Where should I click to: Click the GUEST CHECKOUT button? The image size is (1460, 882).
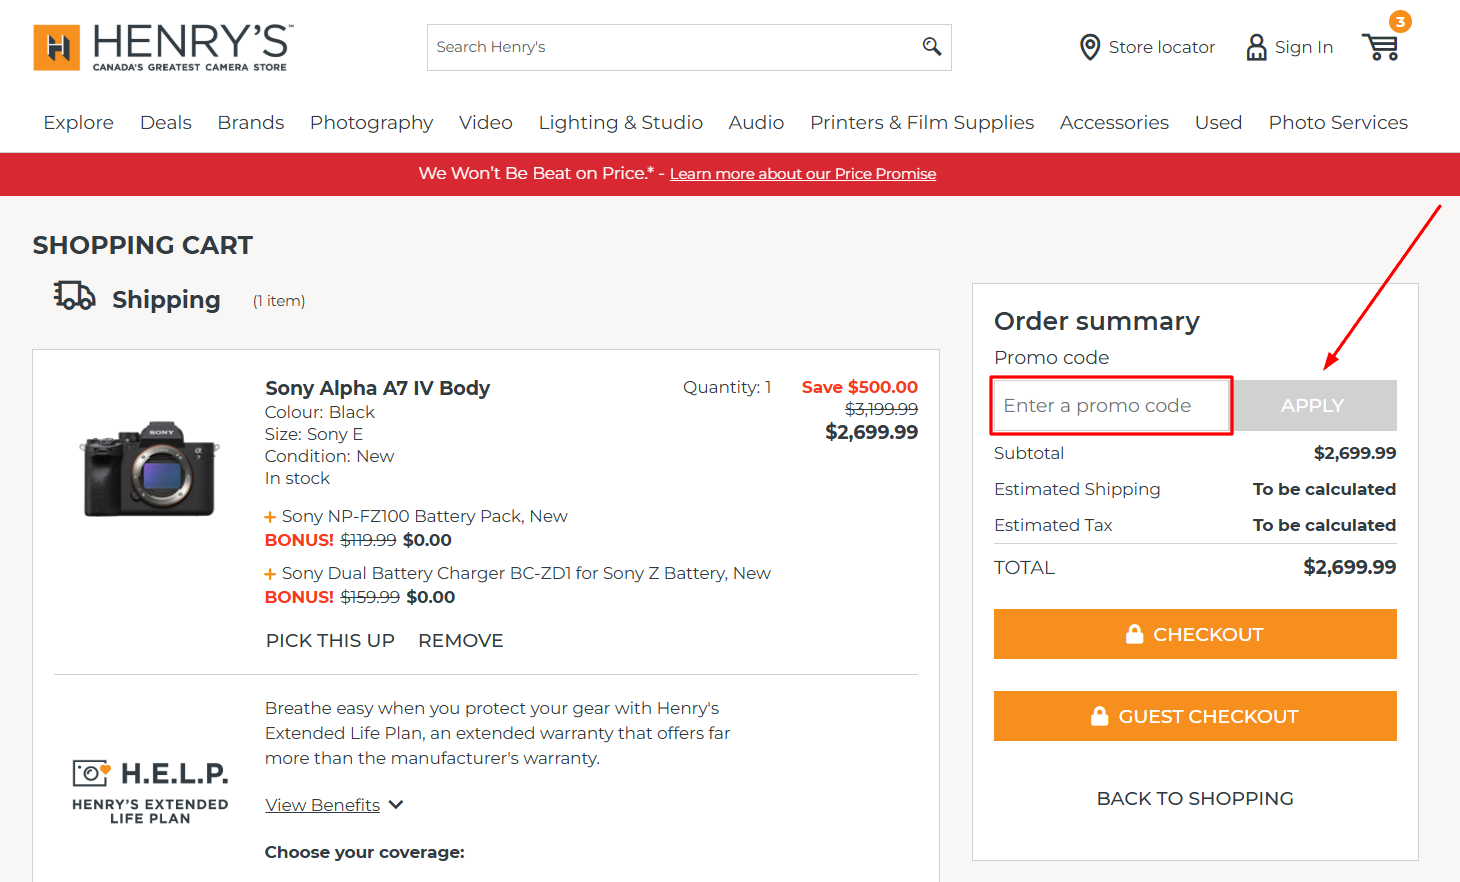[x=1195, y=716]
